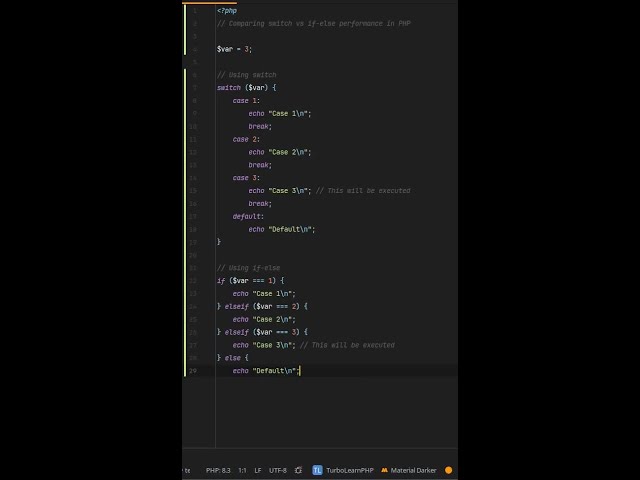The width and height of the screenshot is (640, 480).
Task: Click the switch ($var) { line
Action: pyautogui.click(x=247, y=87)
